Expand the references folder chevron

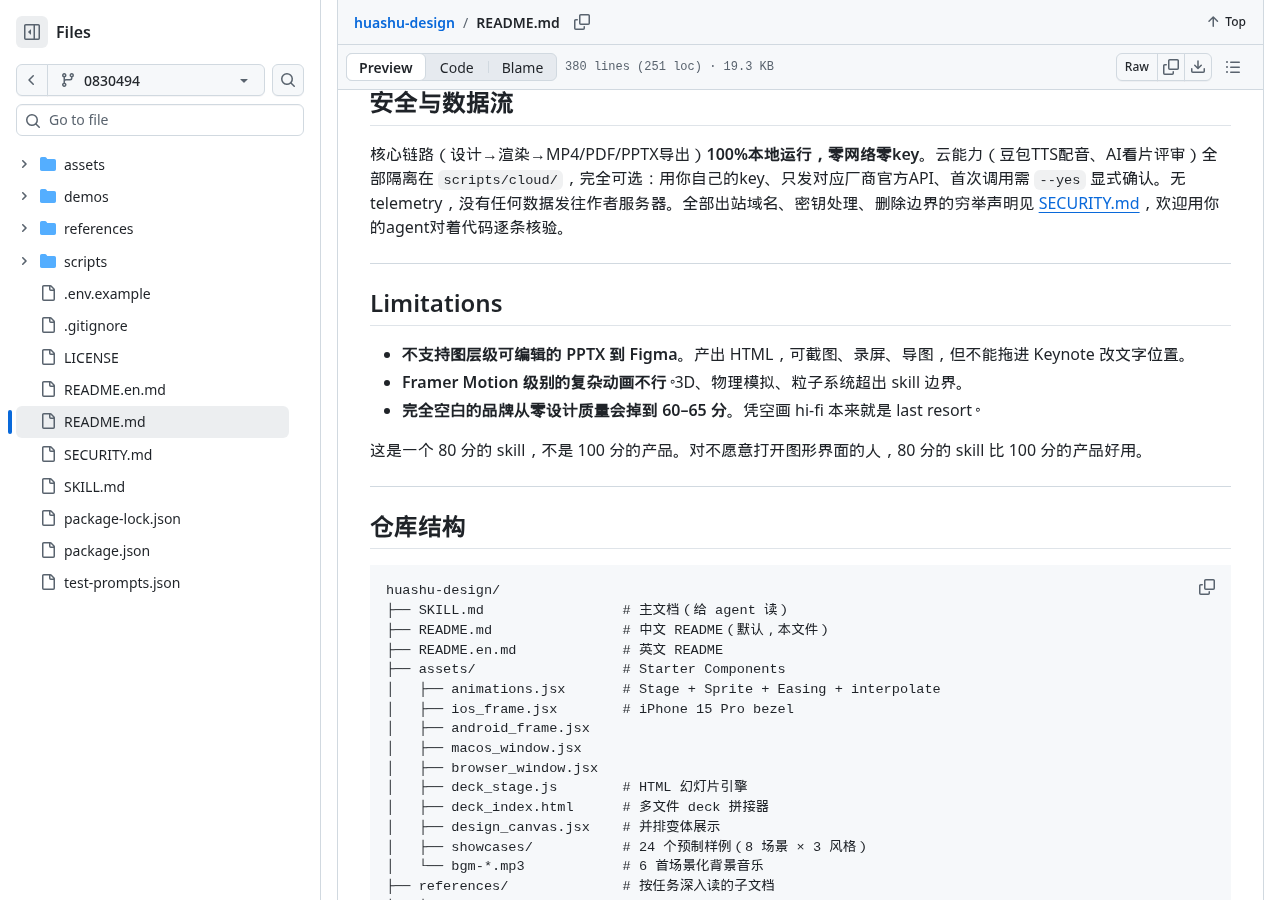[24, 228]
